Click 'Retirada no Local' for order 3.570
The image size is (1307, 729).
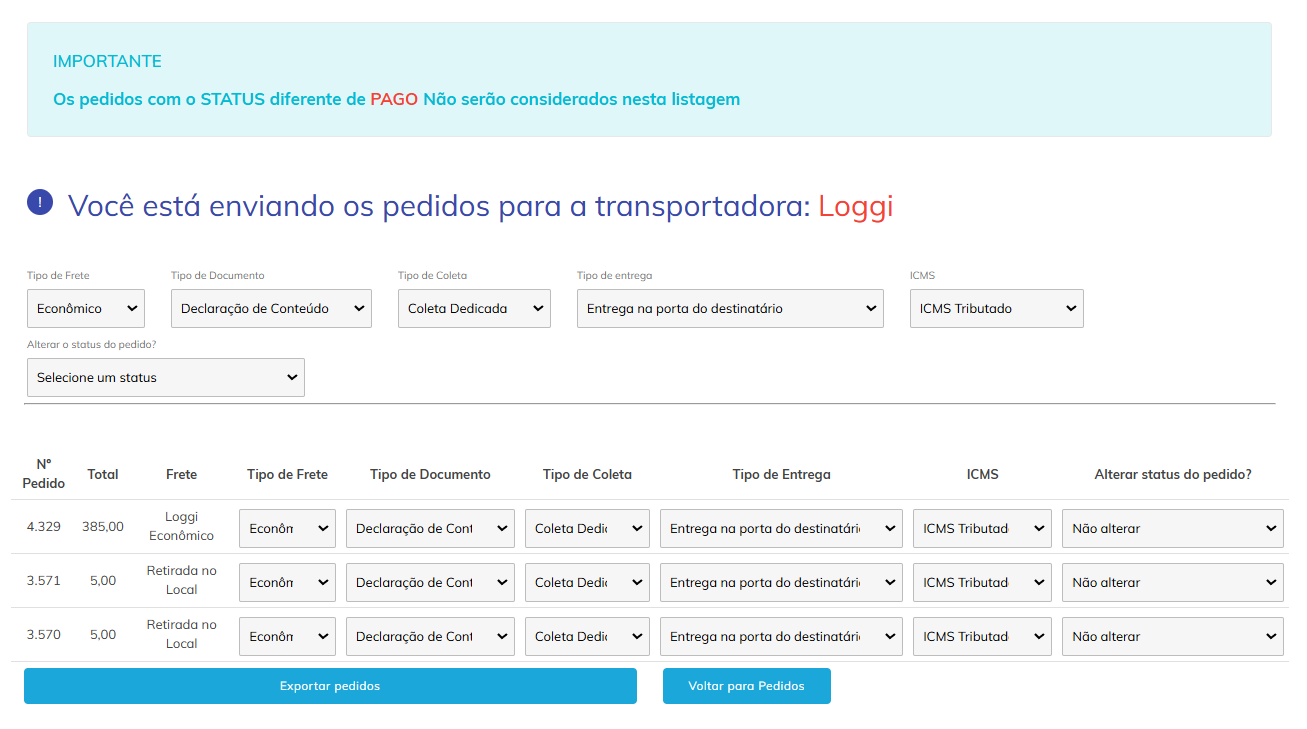pos(182,634)
